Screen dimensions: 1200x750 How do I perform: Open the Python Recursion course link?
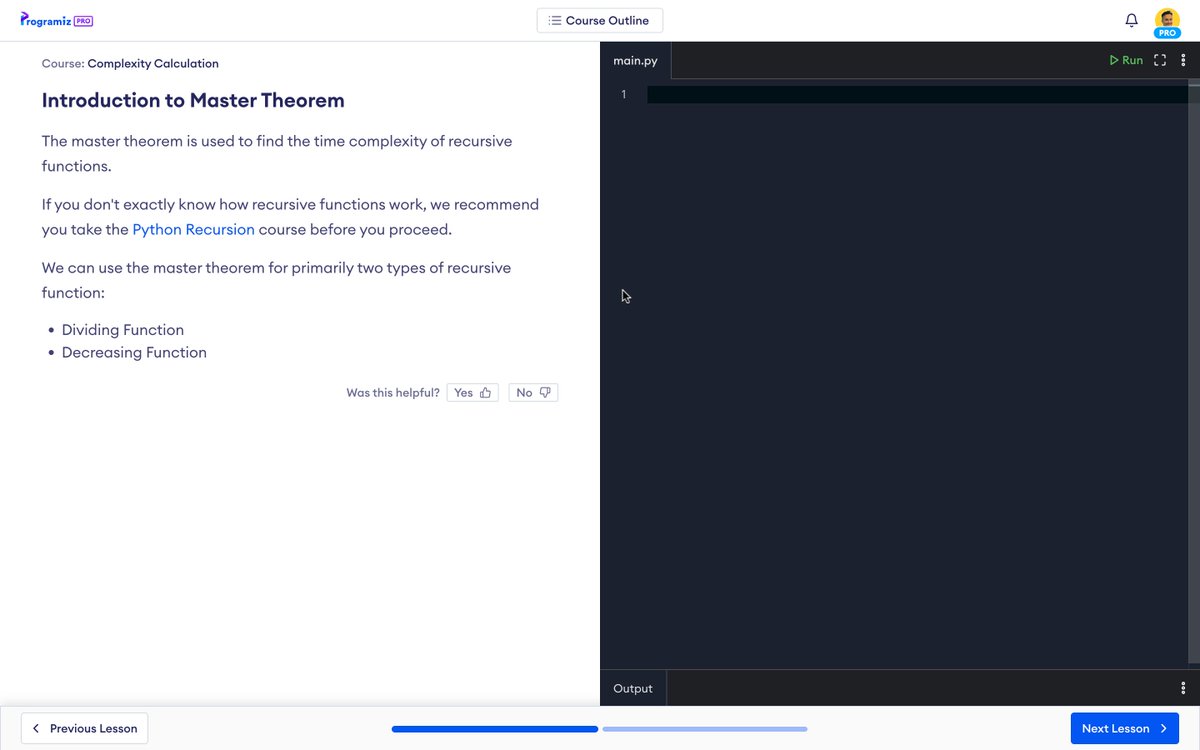coord(193,229)
